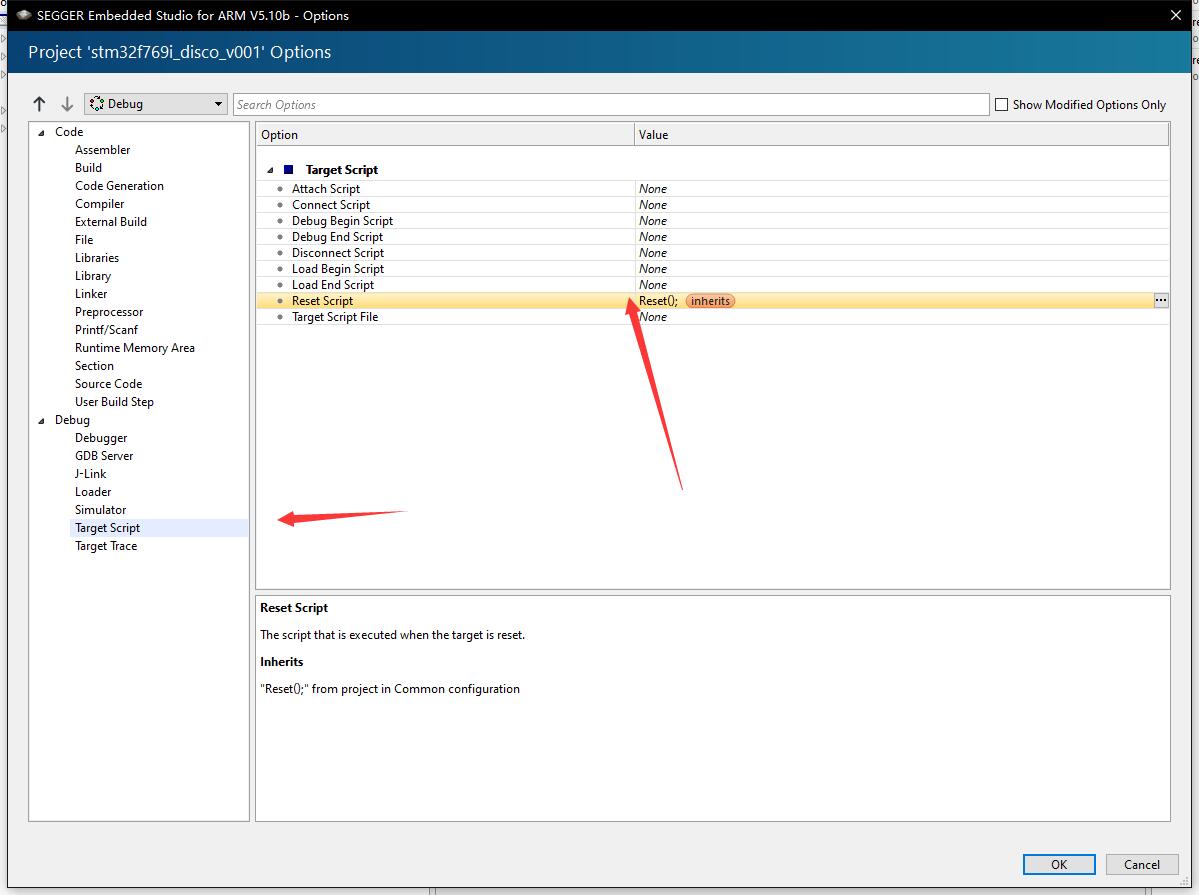
Task: Select the Target Script File row
Action: [712, 317]
